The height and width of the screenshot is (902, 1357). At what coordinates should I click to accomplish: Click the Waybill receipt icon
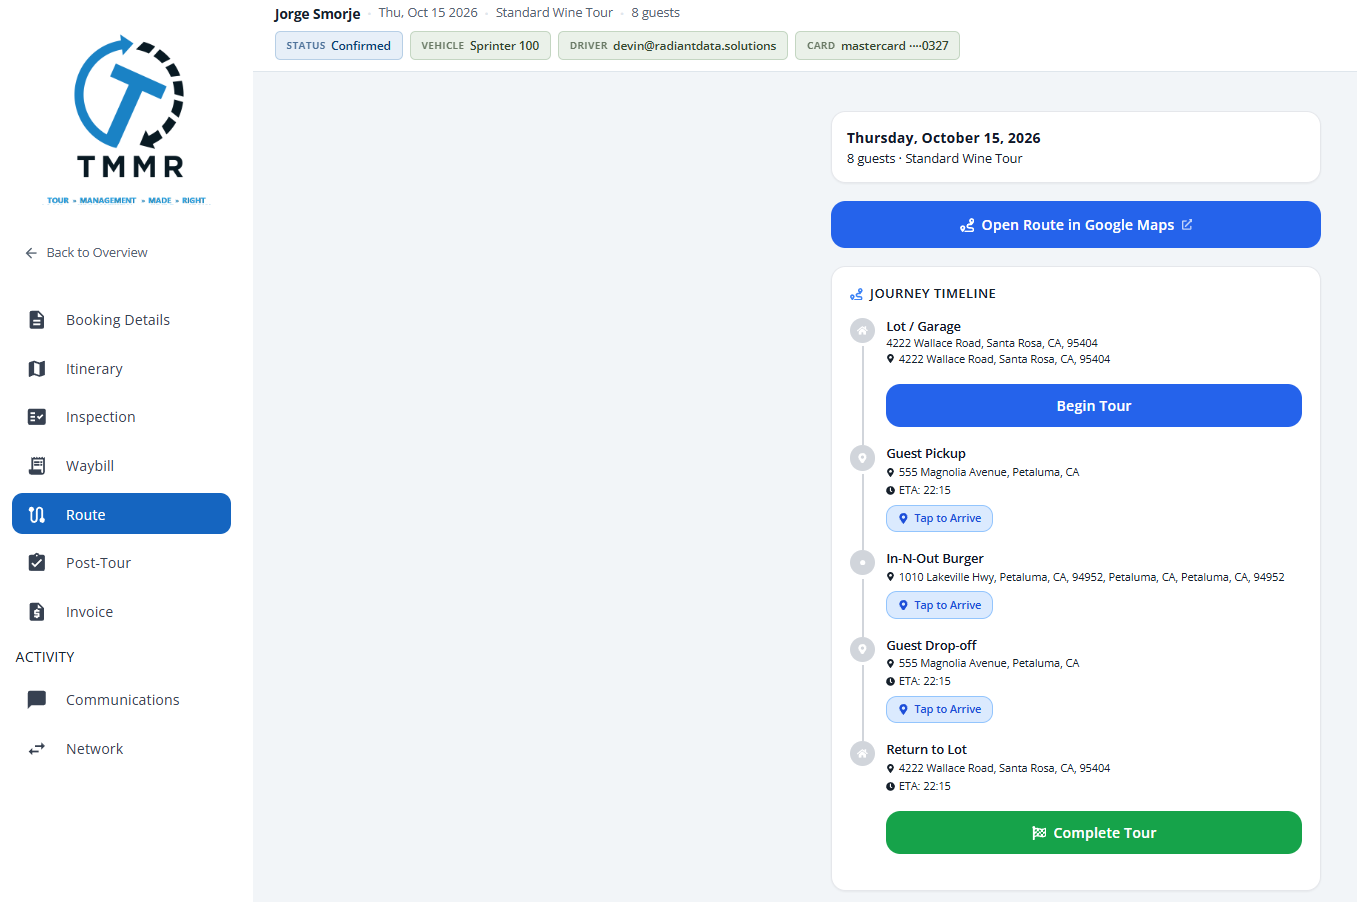click(37, 466)
